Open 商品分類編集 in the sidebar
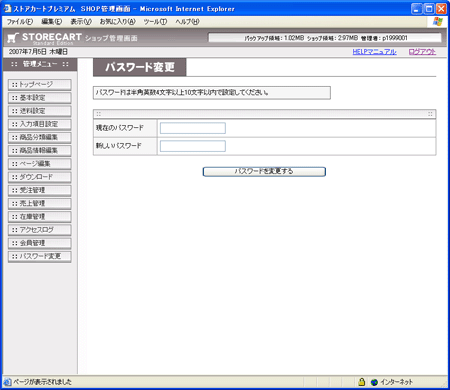Viewport: 450px width, 390px height. pos(40,137)
